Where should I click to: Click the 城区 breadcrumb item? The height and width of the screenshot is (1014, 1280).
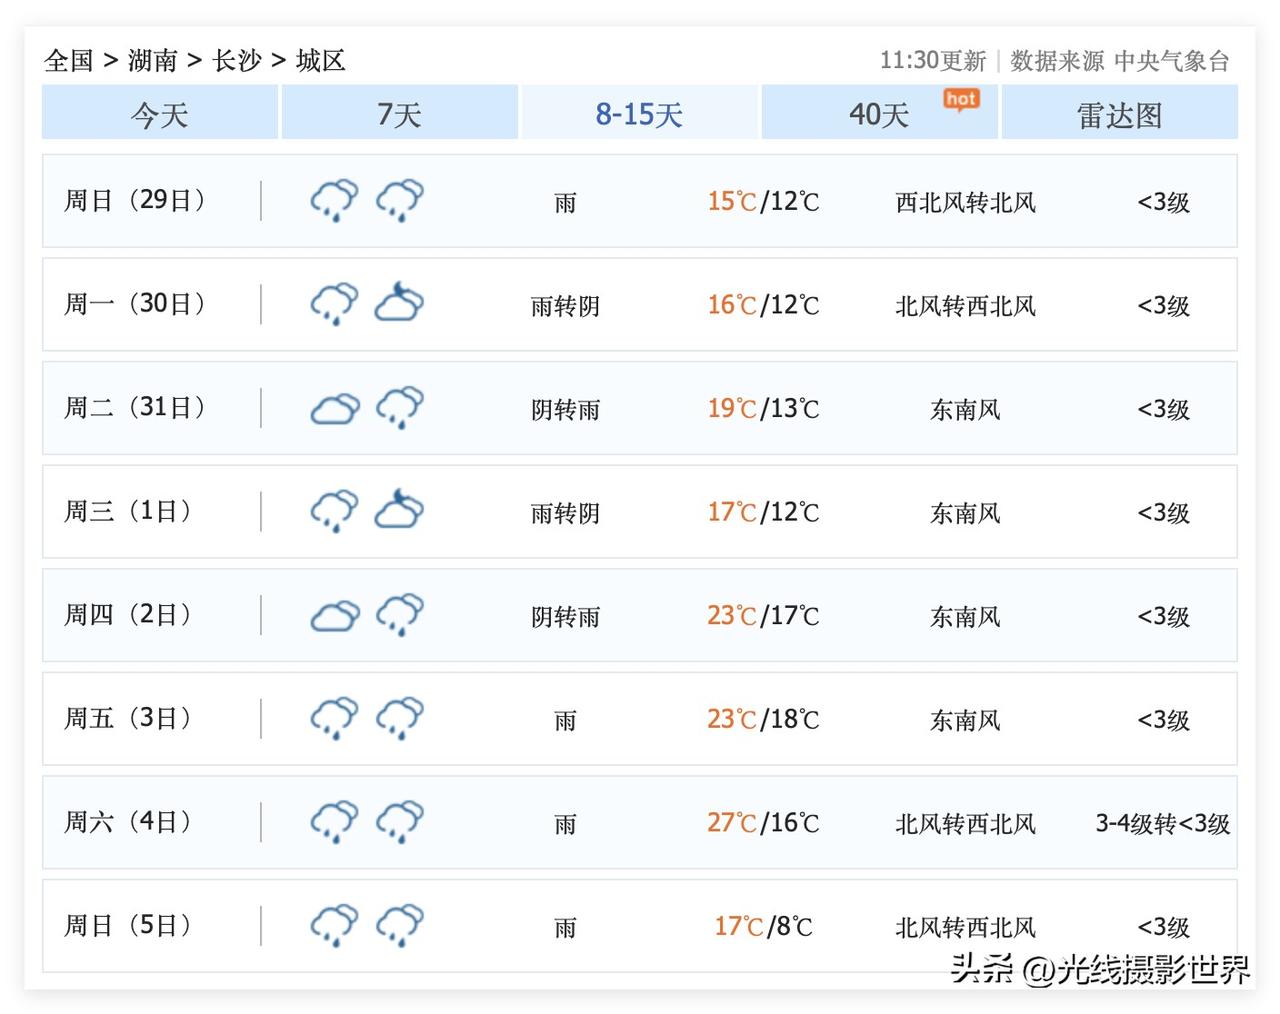coord(320,60)
